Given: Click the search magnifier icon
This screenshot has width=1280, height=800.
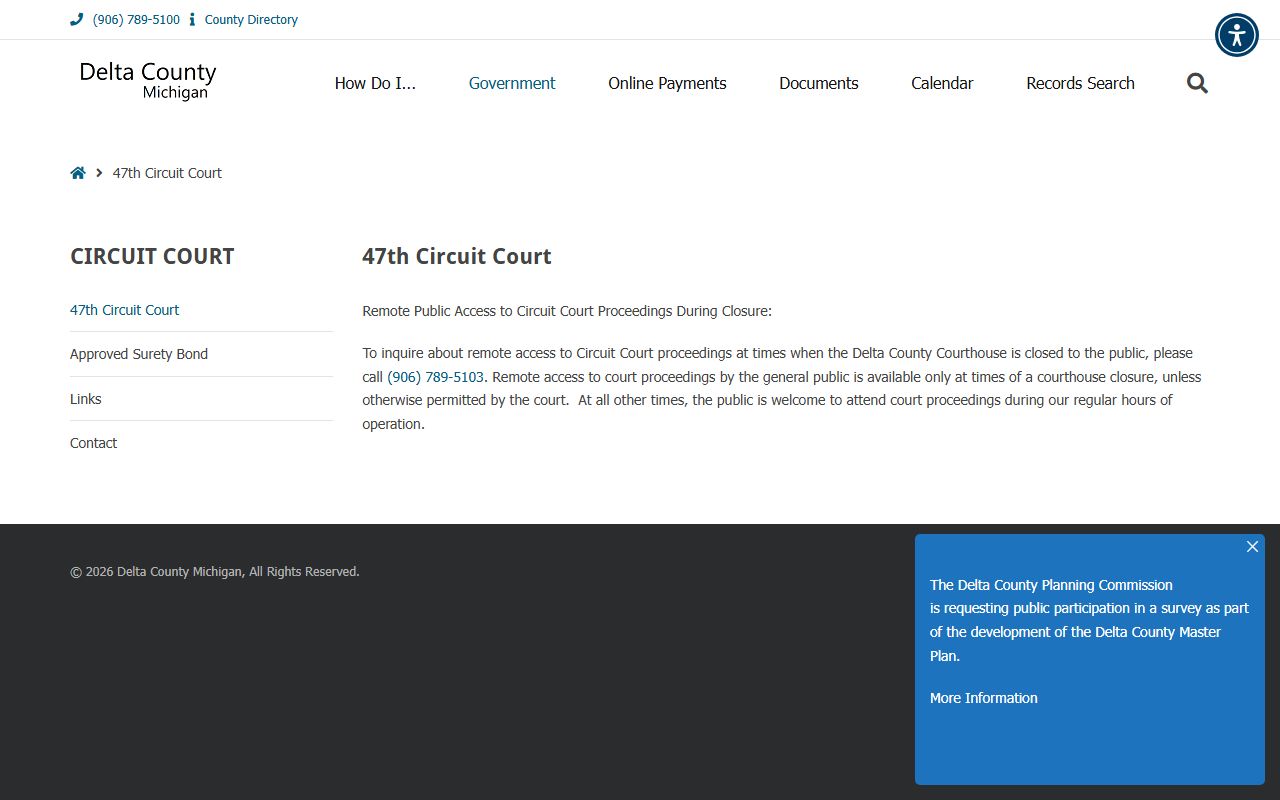Looking at the screenshot, I should (1197, 83).
